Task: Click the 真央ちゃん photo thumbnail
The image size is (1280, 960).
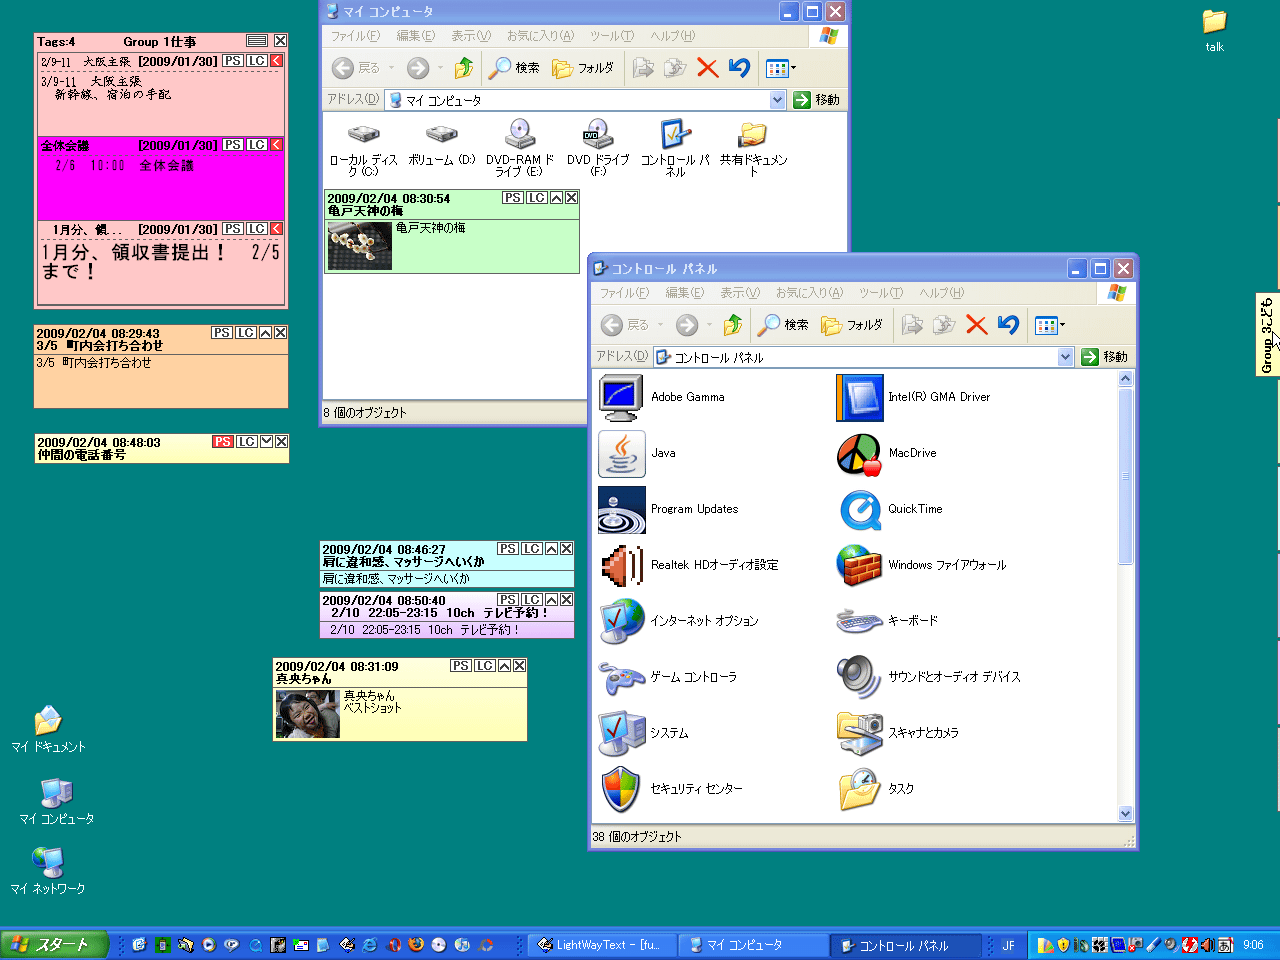Action: 307,714
